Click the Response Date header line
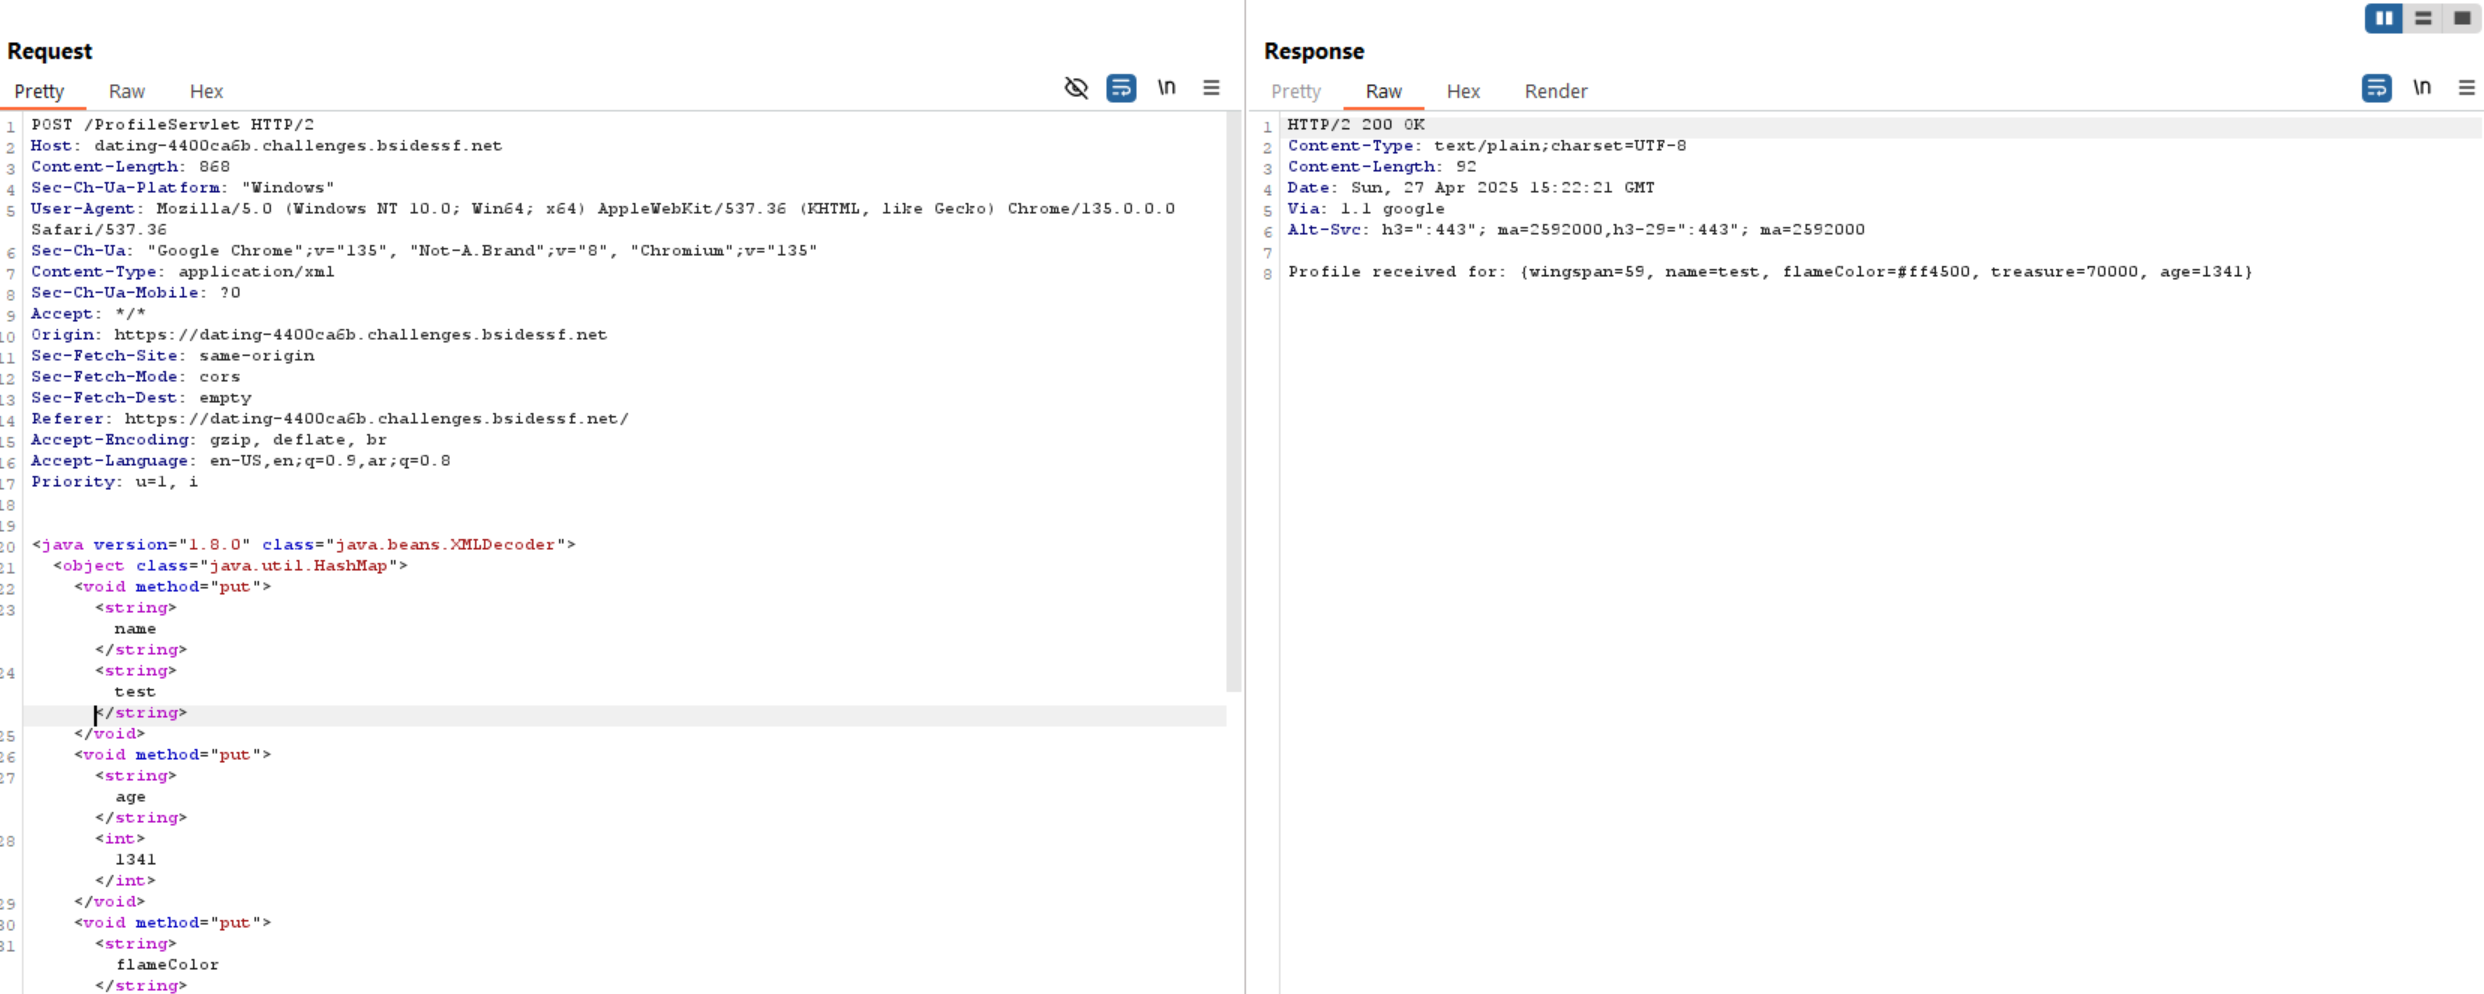 pos(1471,188)
